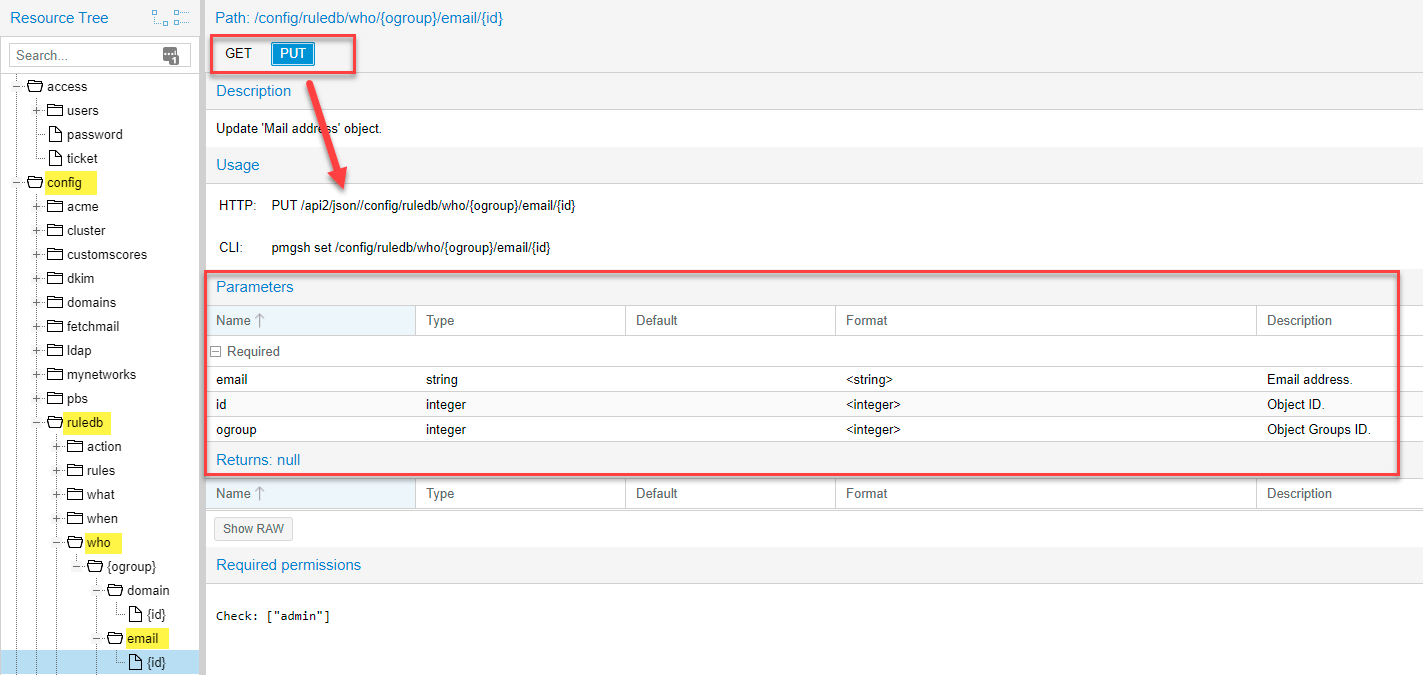Screen dimensions: 1423x675
Task: Expand the acme tree node
Action: tap(37, 206)
